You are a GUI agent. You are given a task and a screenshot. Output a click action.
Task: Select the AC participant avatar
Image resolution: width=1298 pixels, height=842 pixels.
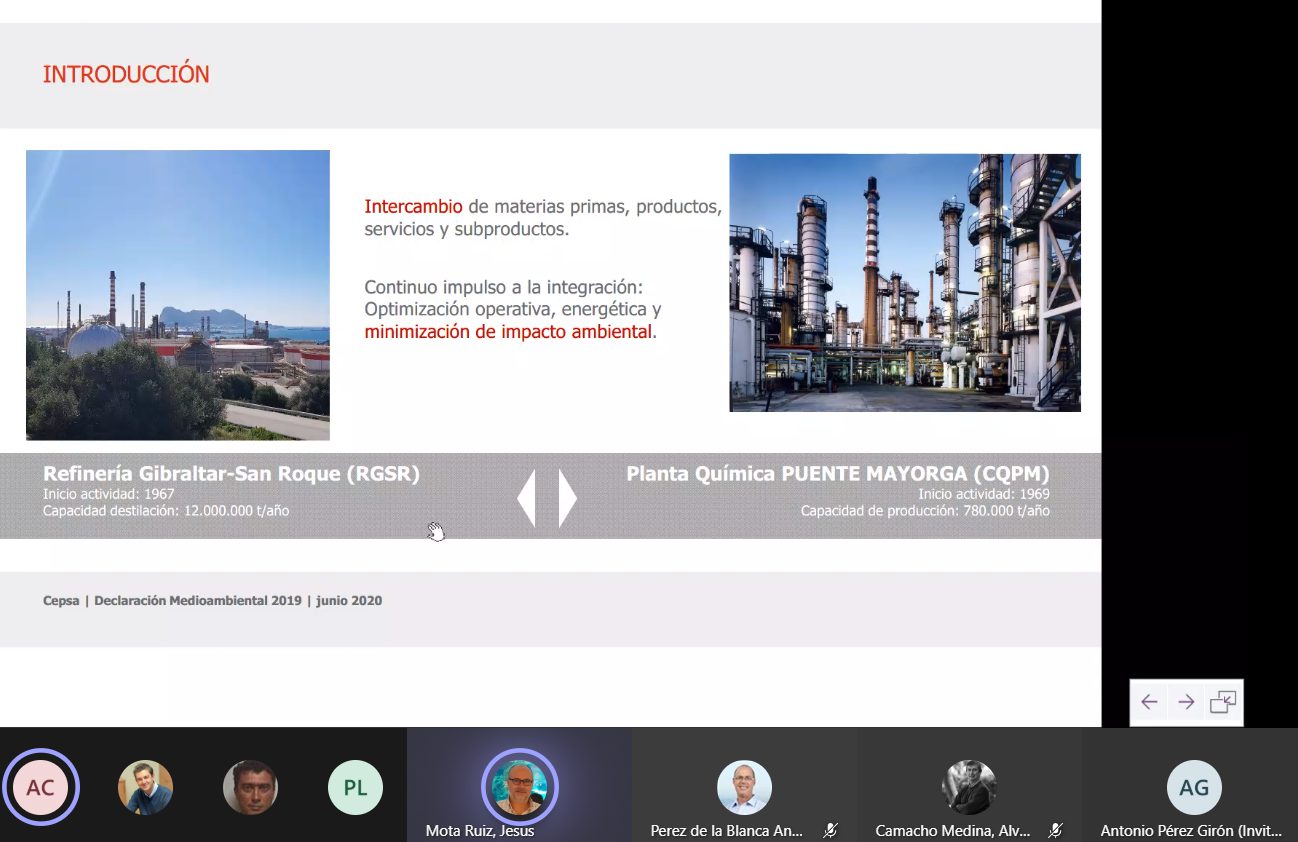coord(41,787)
